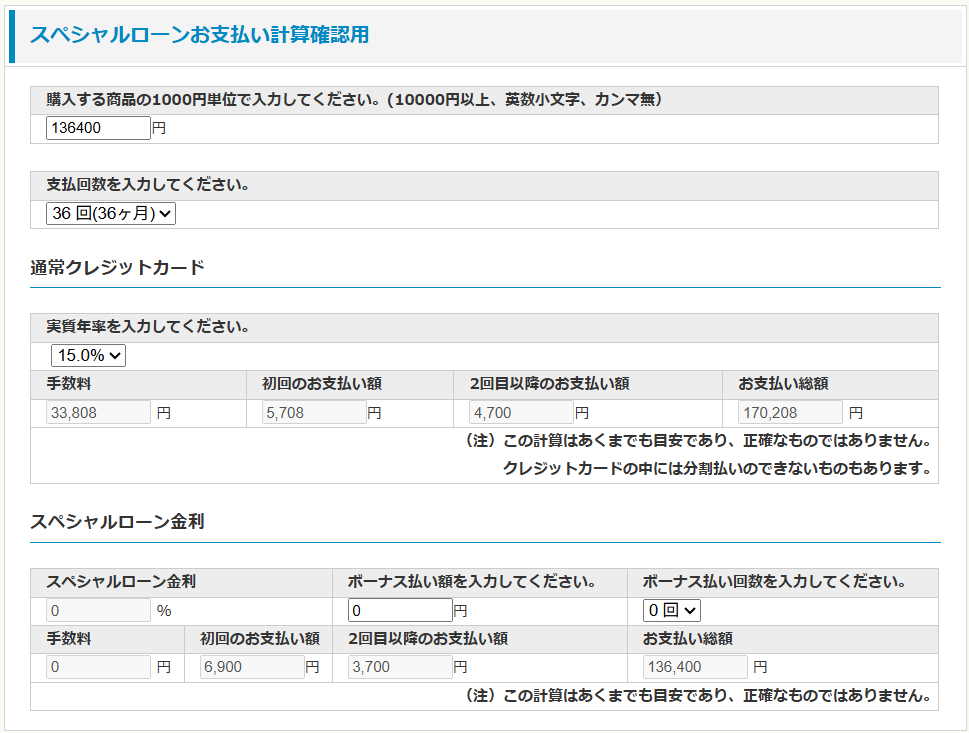Image resolution: width=969 pixels, height=733 pixels.
Task: Click the スペシャルローンお支払い計算確認用 page title
Action: [199, 35]
